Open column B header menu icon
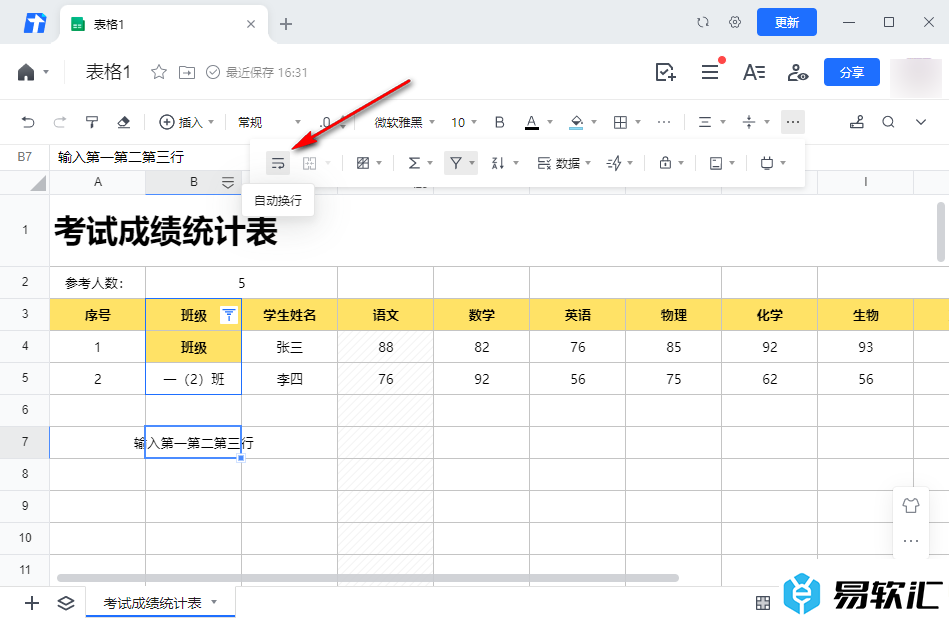 click(x=228, y=183)
